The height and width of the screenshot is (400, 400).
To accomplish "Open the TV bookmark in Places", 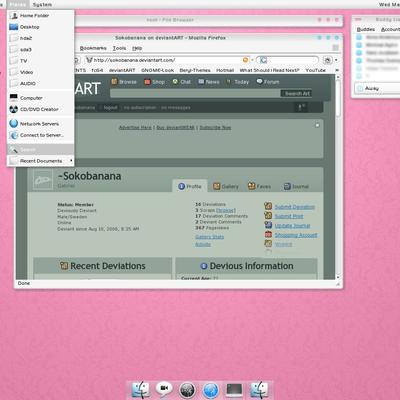I will point(41,61).
